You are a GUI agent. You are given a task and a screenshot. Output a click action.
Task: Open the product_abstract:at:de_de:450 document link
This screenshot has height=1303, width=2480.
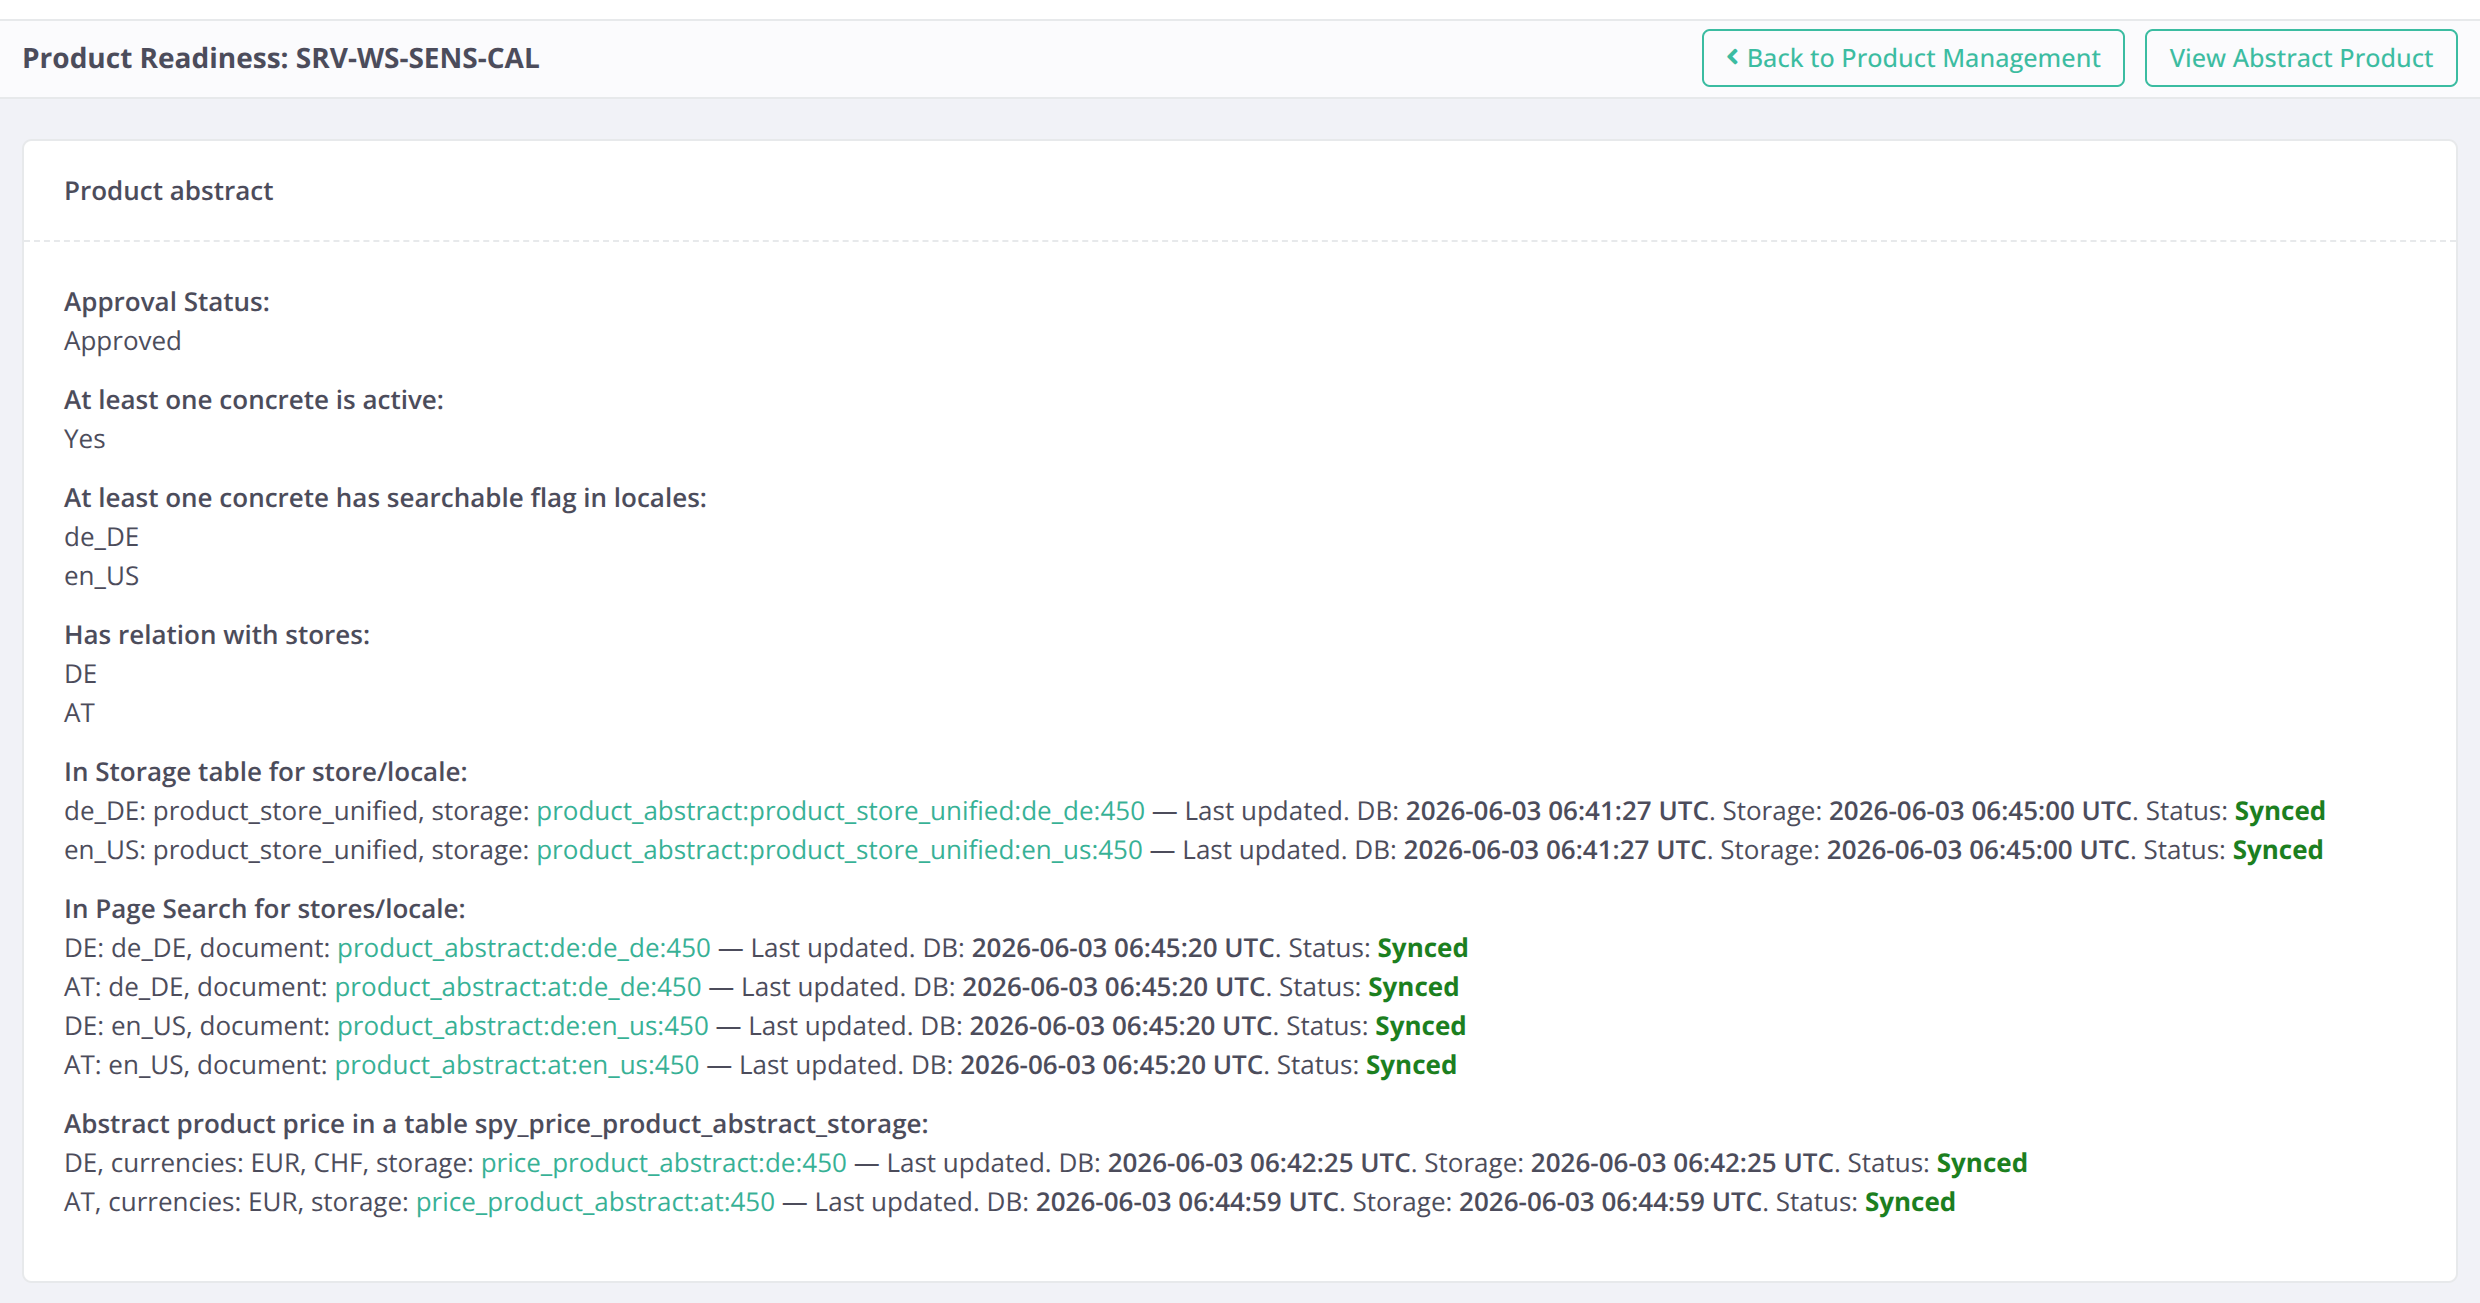pos(518,986)
